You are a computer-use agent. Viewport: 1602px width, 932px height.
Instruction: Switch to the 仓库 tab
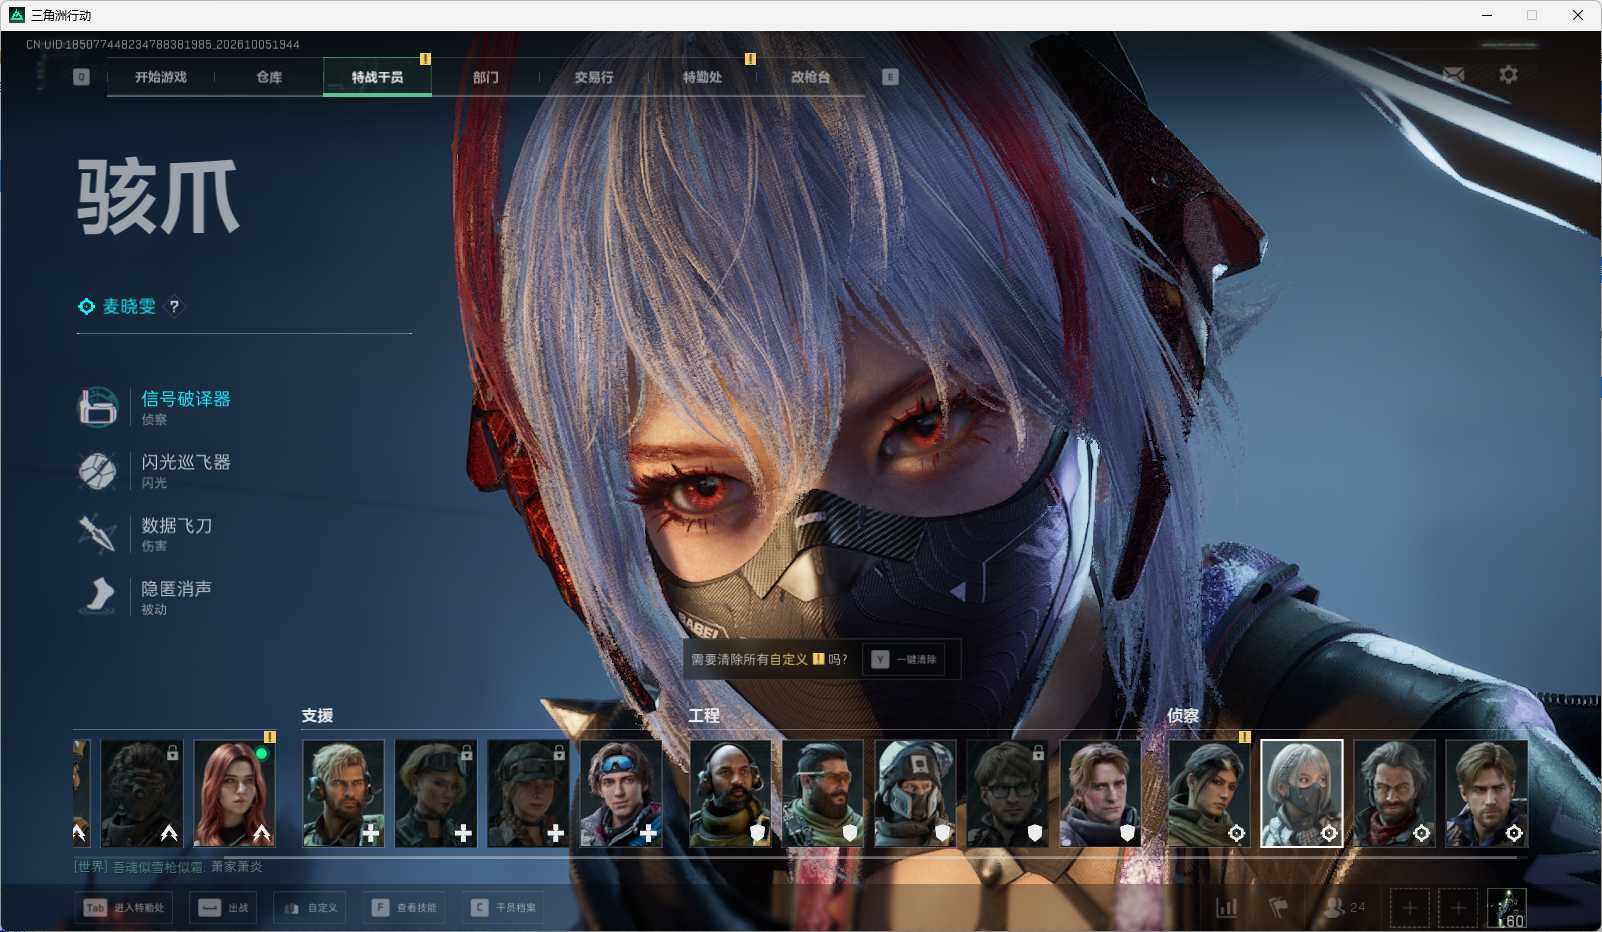pyautogui.click(x=269, y=77)
